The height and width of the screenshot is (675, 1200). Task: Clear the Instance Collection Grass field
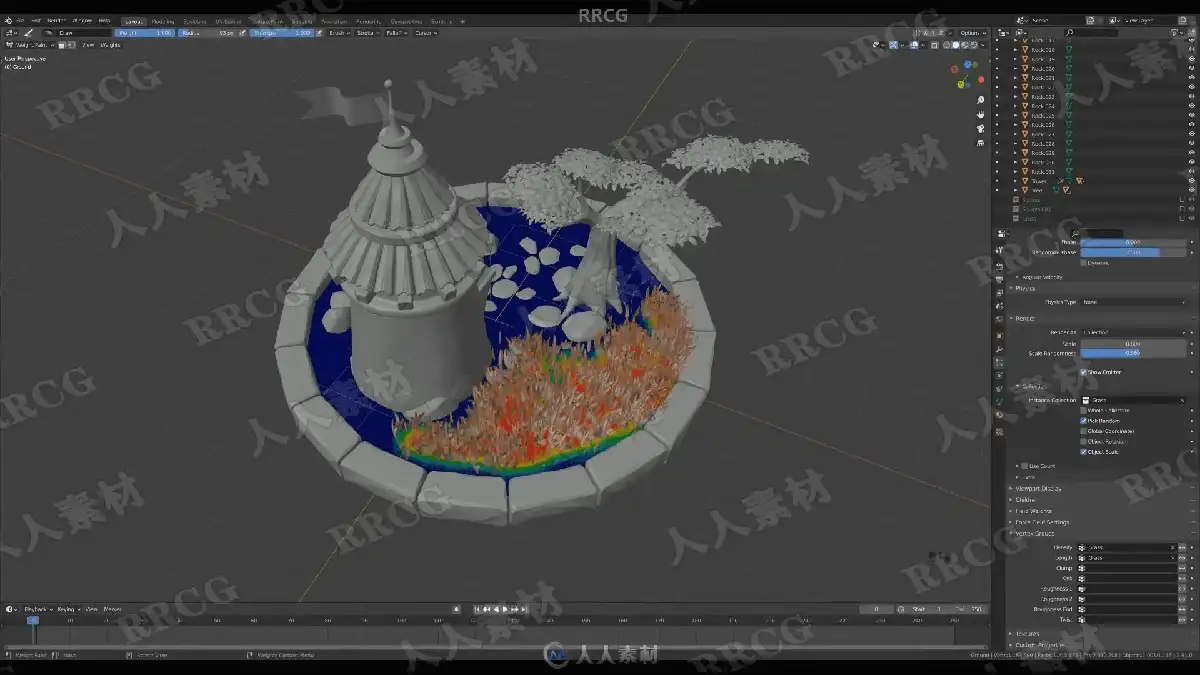pos(1181,400)
